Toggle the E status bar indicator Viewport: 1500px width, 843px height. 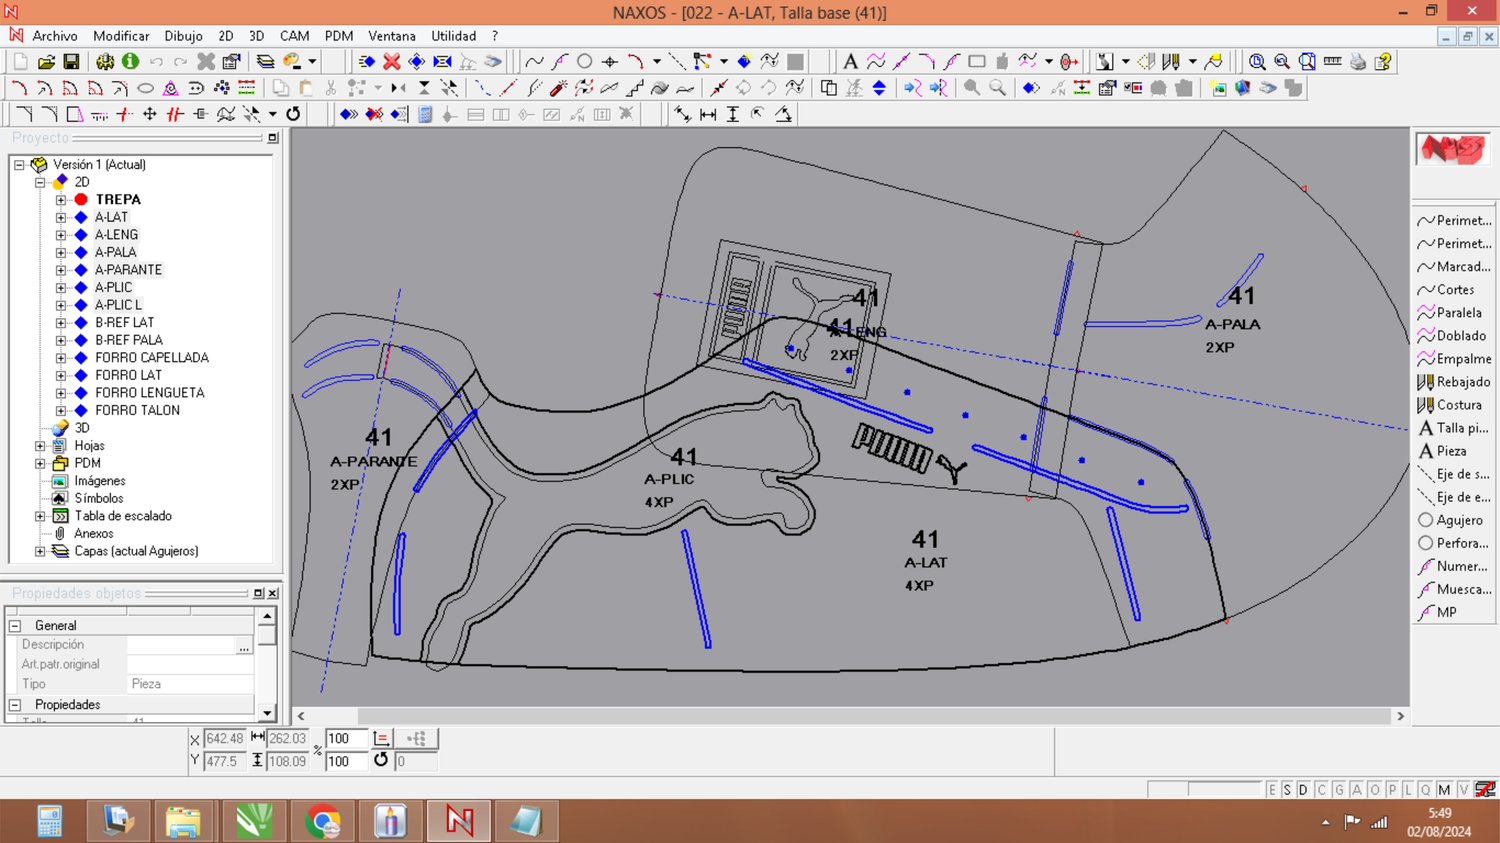pyautogui.click(x=1272, y=790)
